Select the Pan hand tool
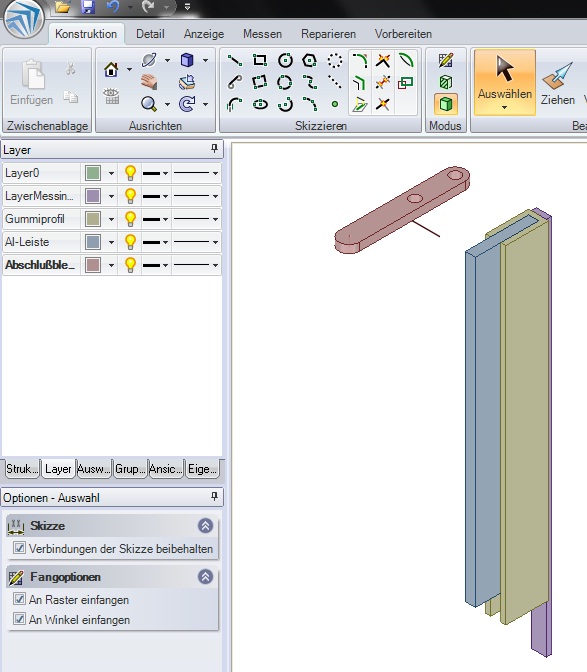The height and width of the screenshot is (672, 587). (149, 81)
